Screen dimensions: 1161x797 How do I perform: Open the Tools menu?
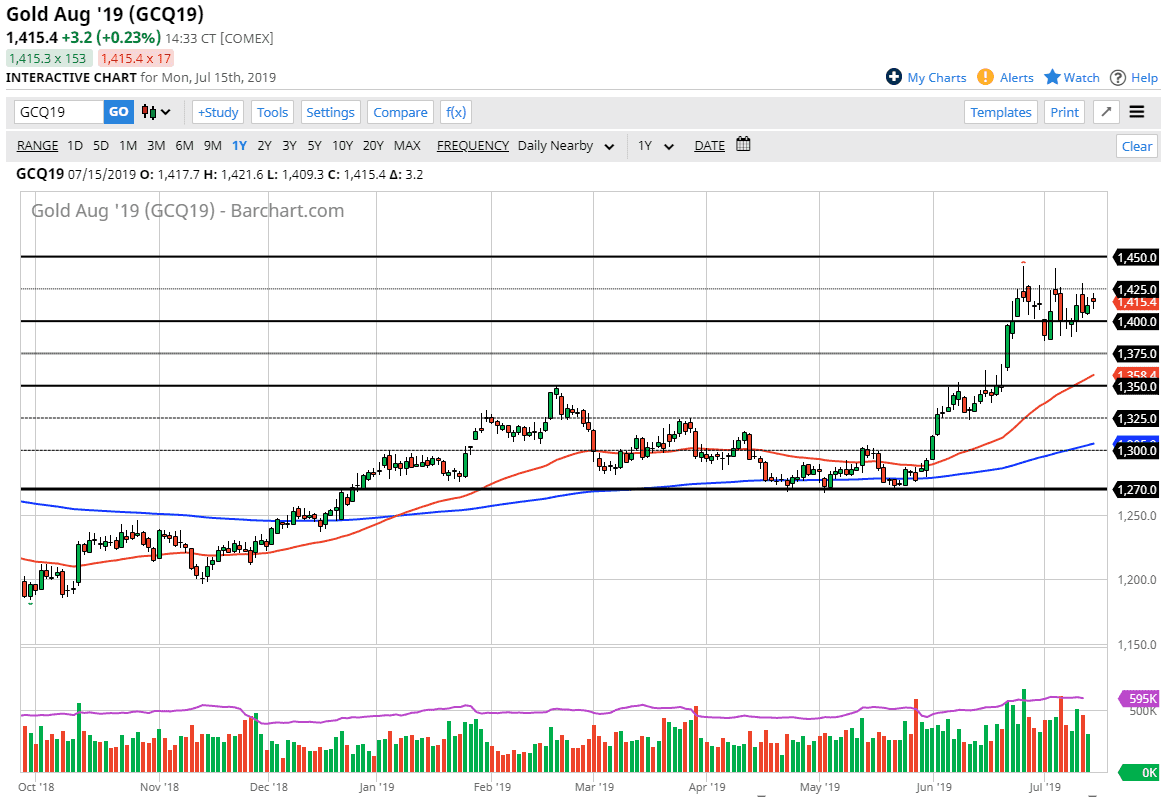[272, 112]
